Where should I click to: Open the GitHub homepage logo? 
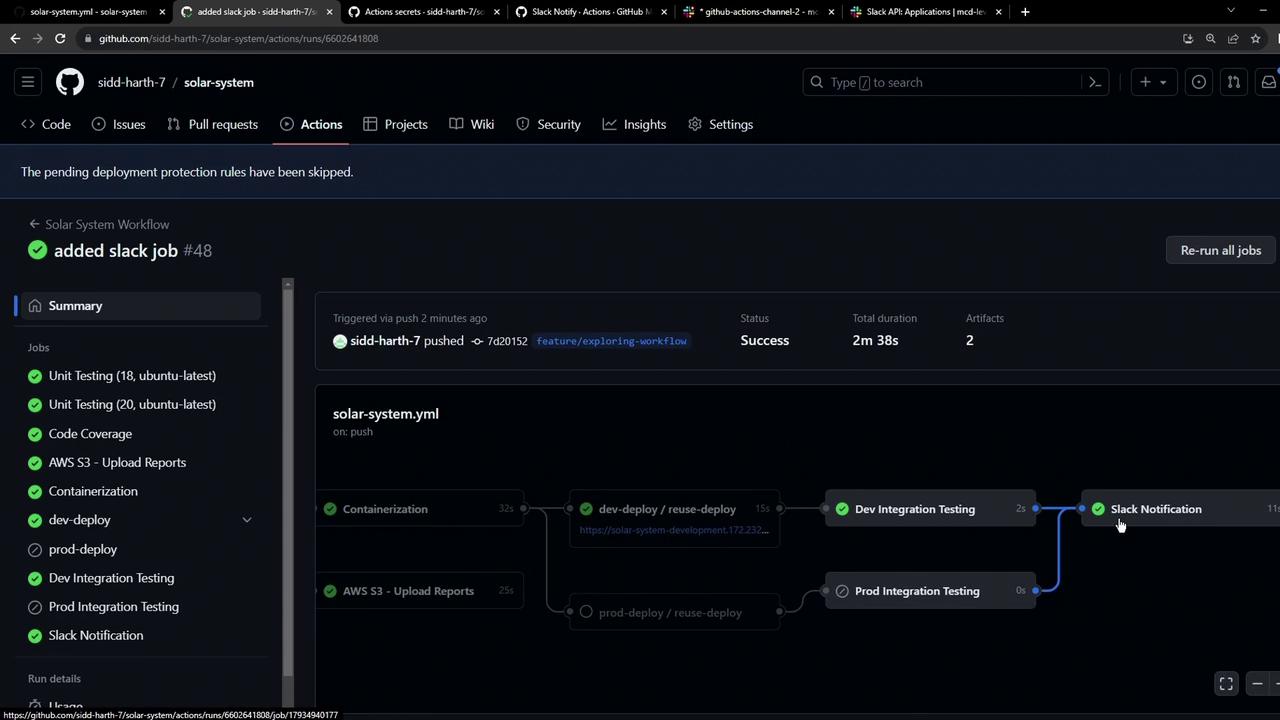click(70, 82)
